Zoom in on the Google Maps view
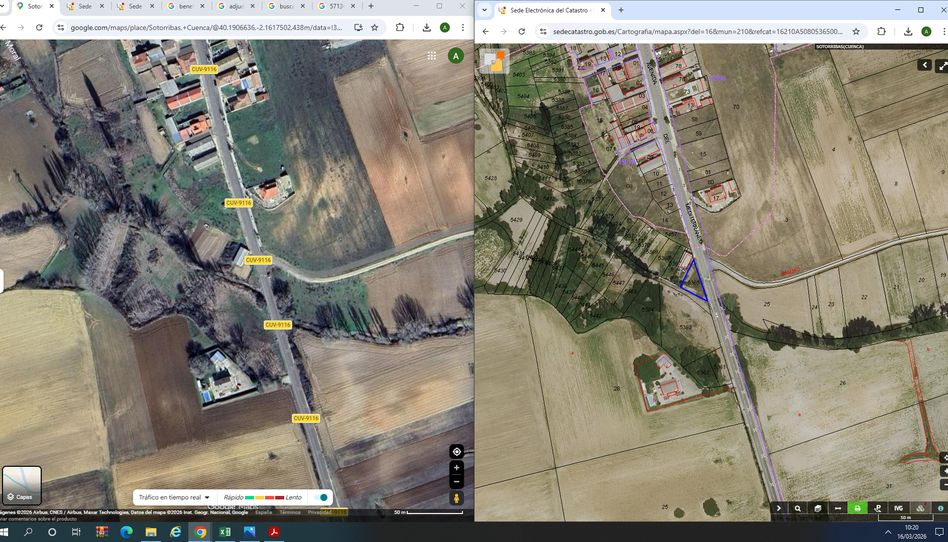Viewport: 948px width, 542px height. click(456, 468)
